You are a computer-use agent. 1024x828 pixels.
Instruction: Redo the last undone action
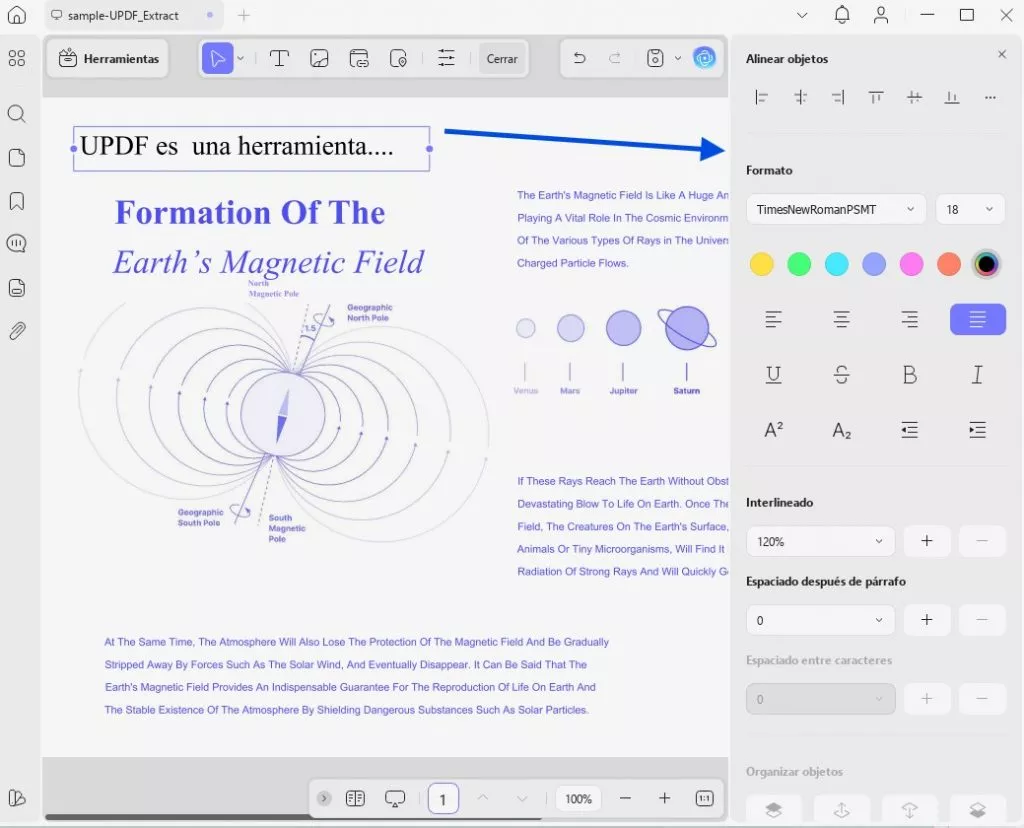[615, 58]
